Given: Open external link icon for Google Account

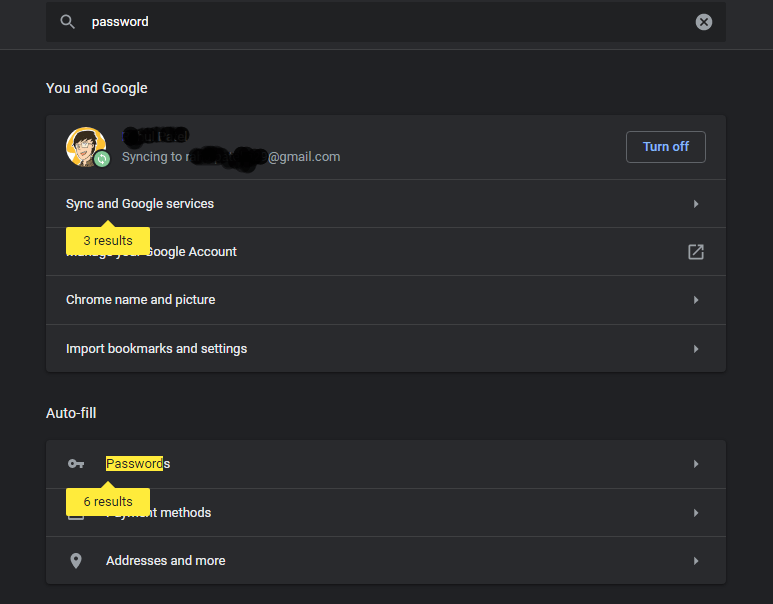Looking at the screenshot, I should (696, 251).
